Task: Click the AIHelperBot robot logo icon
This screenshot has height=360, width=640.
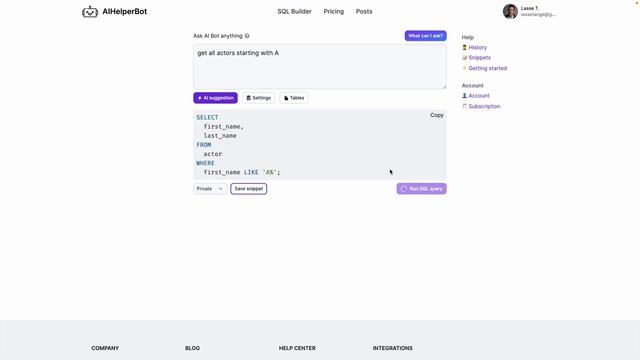Action: 90,11
